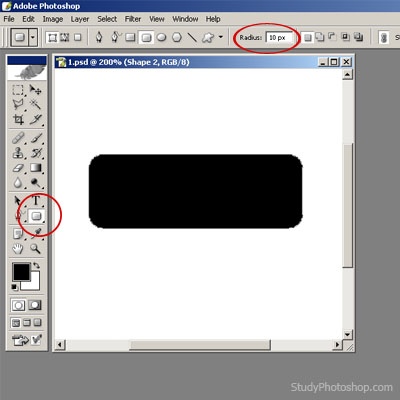Select the Eyedropper tool
Viewport: 400px width, 400px height.
point(36,233)
